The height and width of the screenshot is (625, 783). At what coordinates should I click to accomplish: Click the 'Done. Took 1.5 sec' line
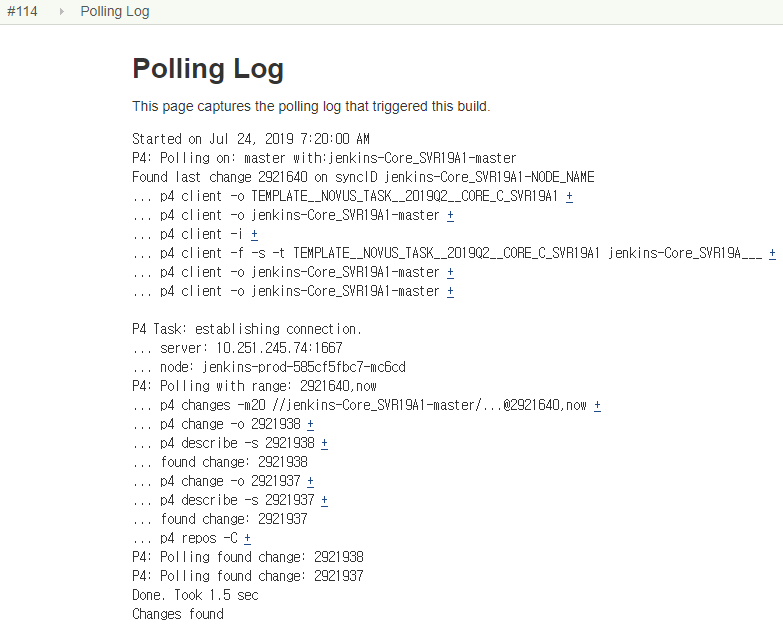(x=195, y=595)
